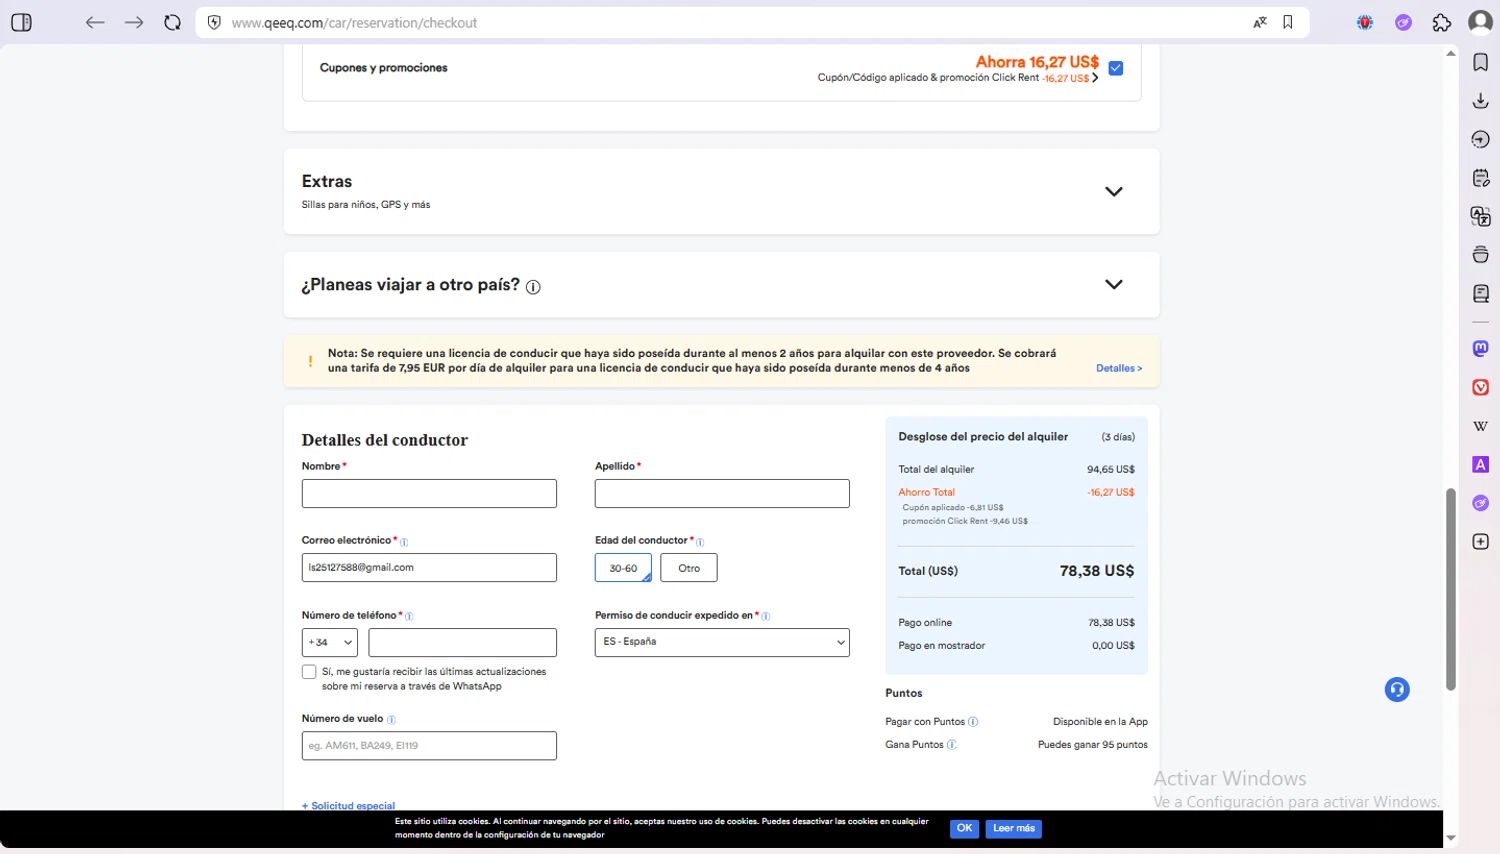This screenshot has height=854, width=1500.
Task: Open applied coupon details arrow
Action: 1095,77
